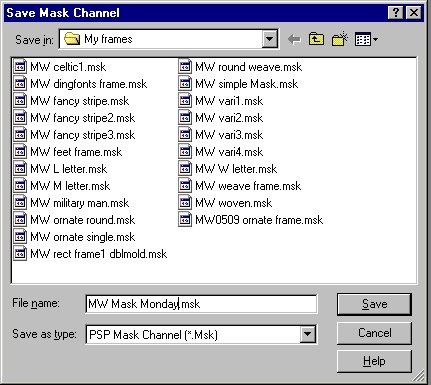431x385 pixels.
Task: Click the file icon beside MW vari1.msk
Action: tap(185, 101)
